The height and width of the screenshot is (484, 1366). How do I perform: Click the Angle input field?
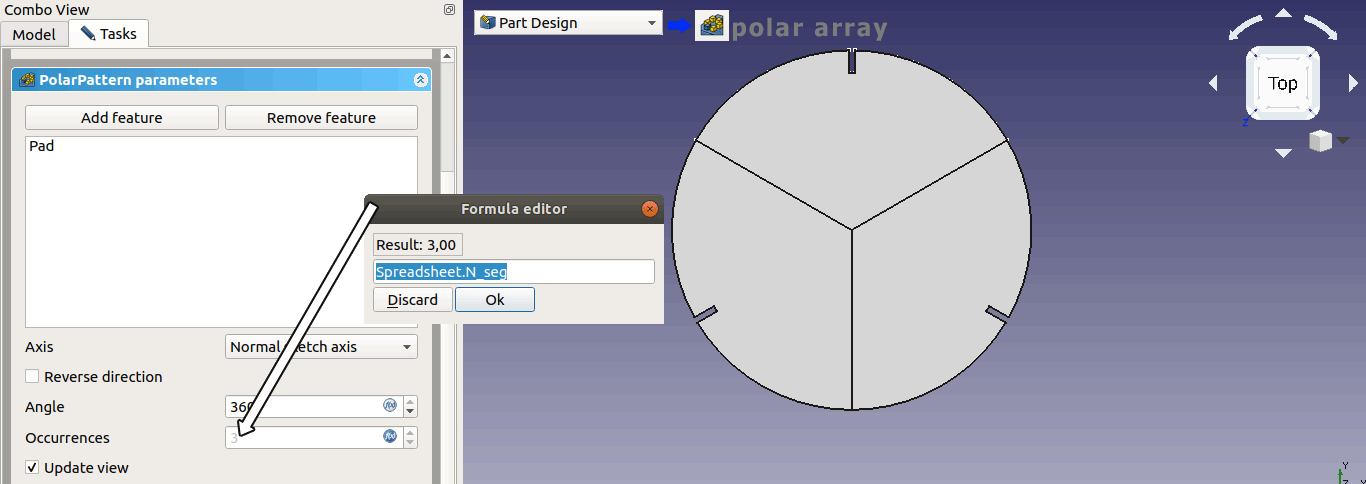tap(313, 407)
